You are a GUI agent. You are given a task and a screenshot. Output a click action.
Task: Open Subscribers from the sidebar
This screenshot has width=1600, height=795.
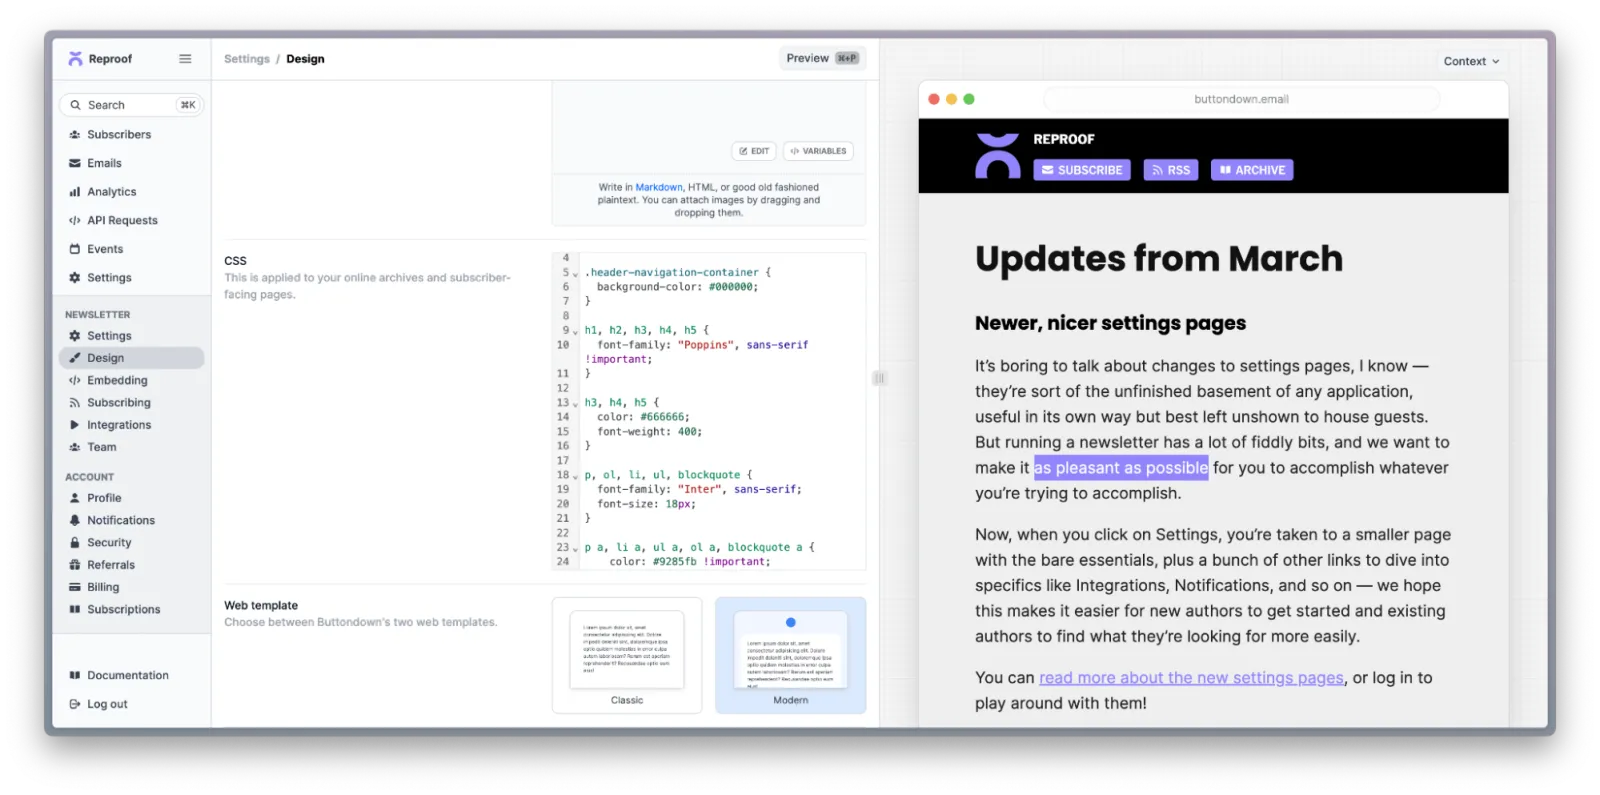tap(118, 135)
